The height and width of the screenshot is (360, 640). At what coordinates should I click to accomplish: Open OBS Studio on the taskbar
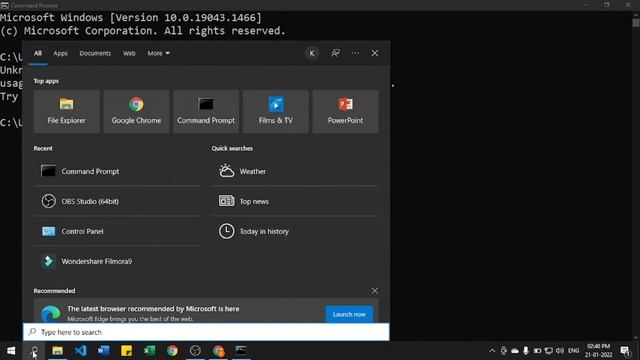(x=195, y=351)
